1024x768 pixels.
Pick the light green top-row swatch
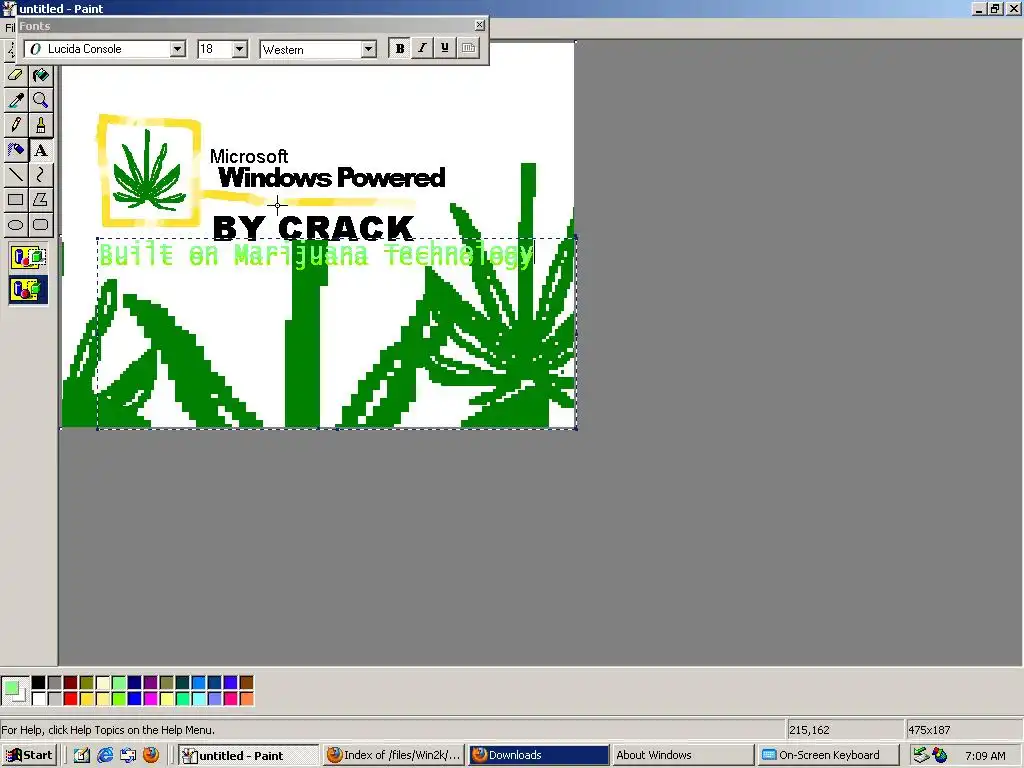pos(118,682)
